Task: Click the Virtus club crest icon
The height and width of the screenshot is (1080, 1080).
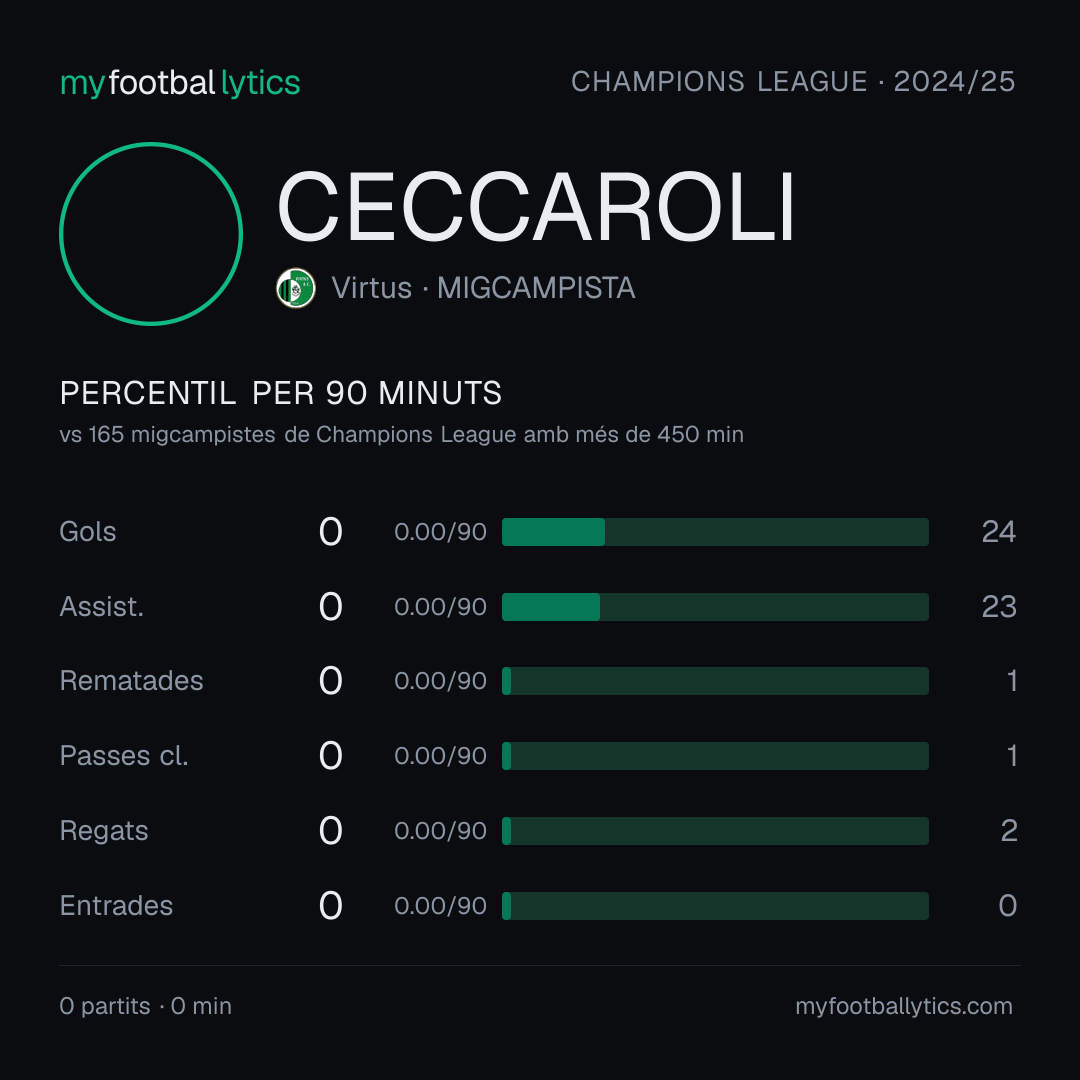Action: pyautogui.click(x=295, y=288)
